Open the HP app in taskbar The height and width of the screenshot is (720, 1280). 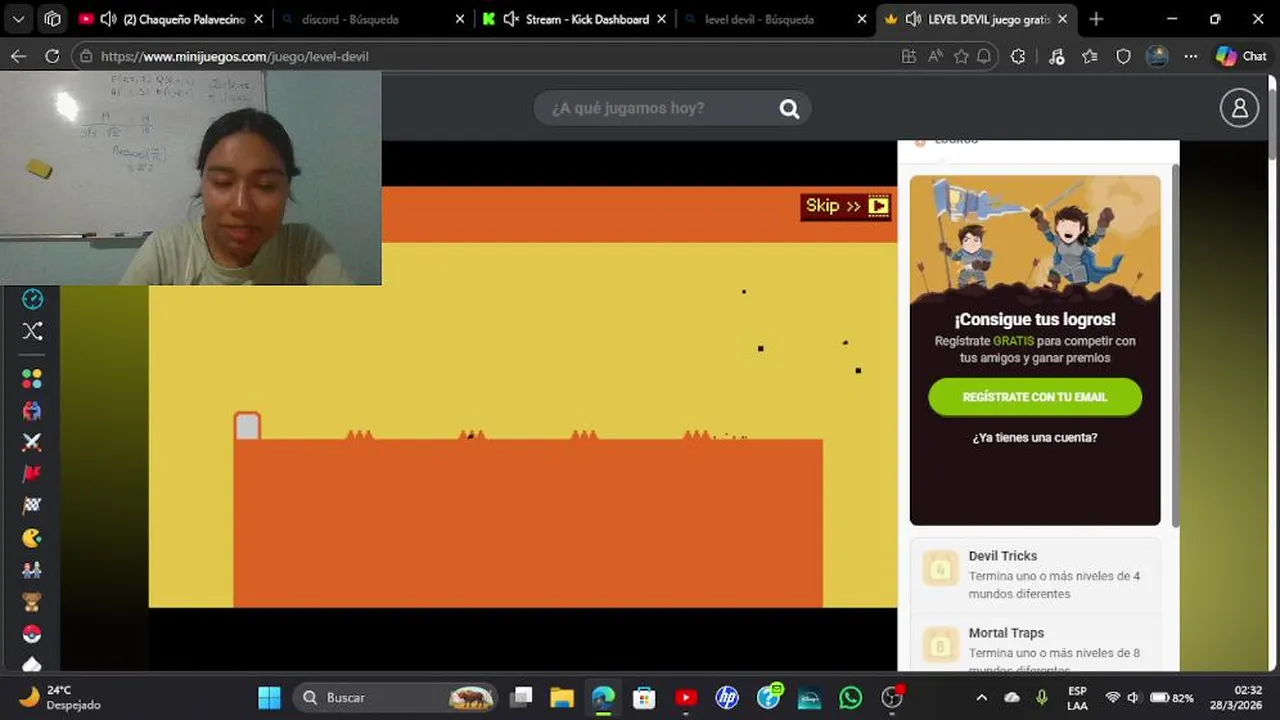click(x=727, y=697)
